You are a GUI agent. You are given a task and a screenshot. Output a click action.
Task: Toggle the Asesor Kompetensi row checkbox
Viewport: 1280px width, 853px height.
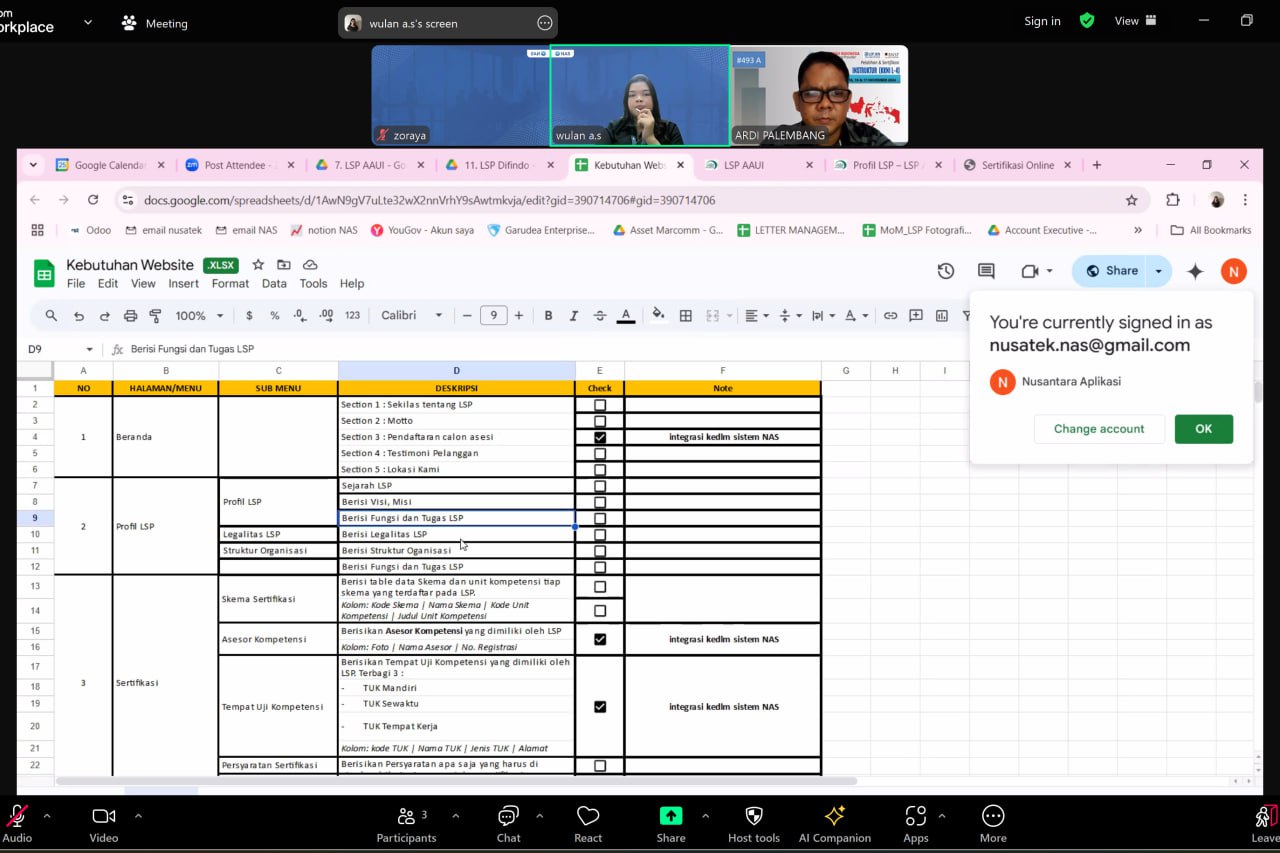tap(600, 639)
